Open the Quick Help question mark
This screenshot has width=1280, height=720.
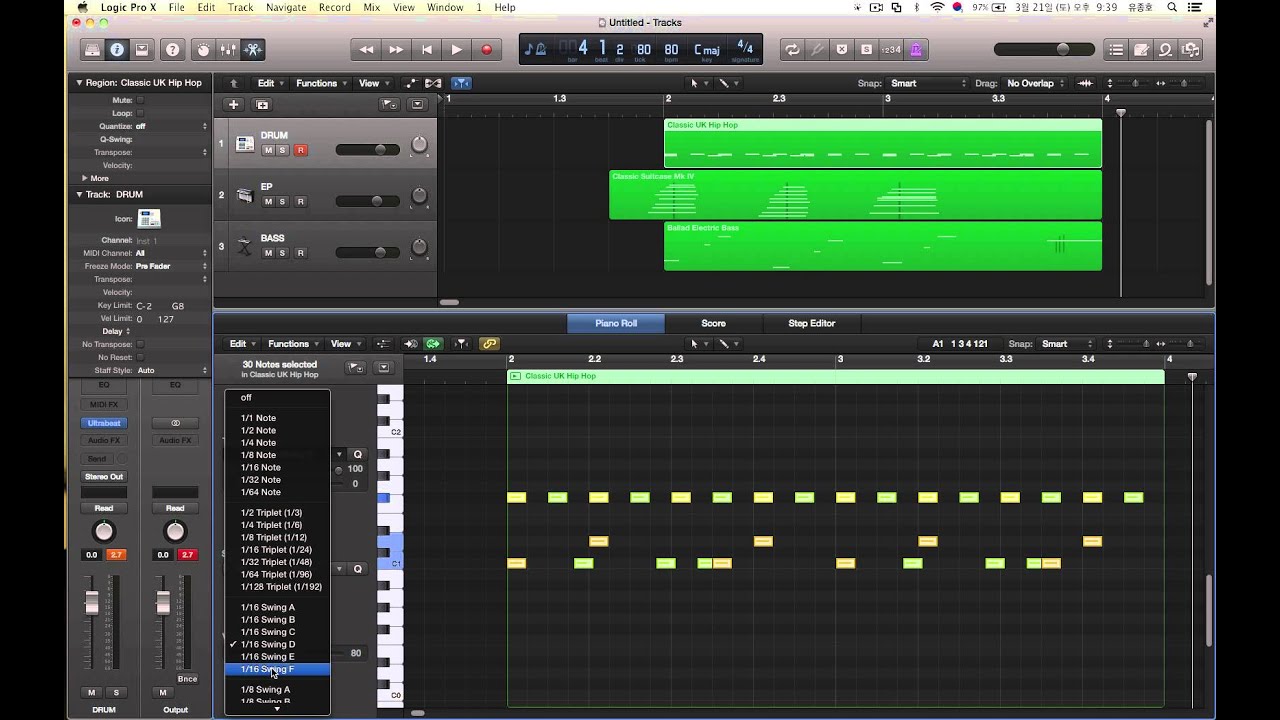[173, 49]
